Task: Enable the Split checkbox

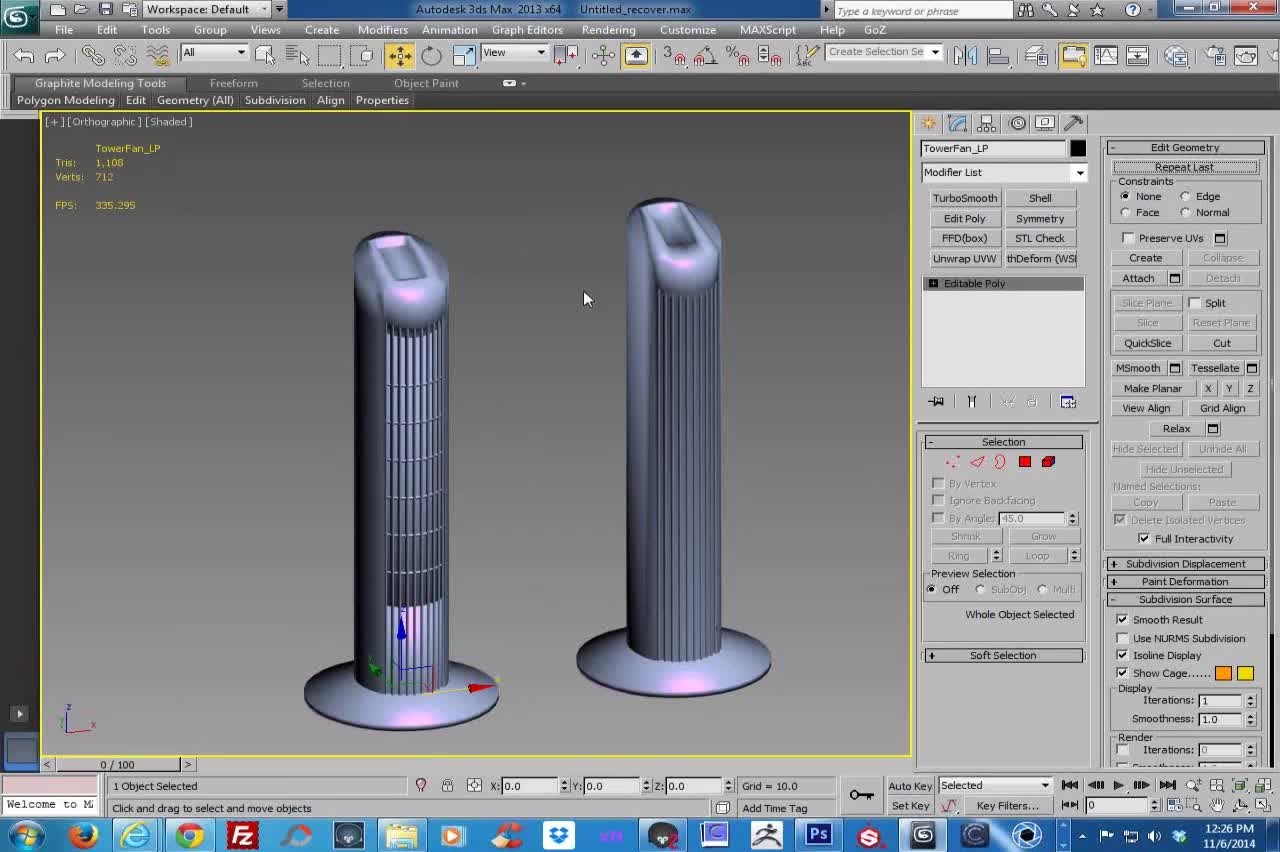Action: click(x=1195, y=303)
